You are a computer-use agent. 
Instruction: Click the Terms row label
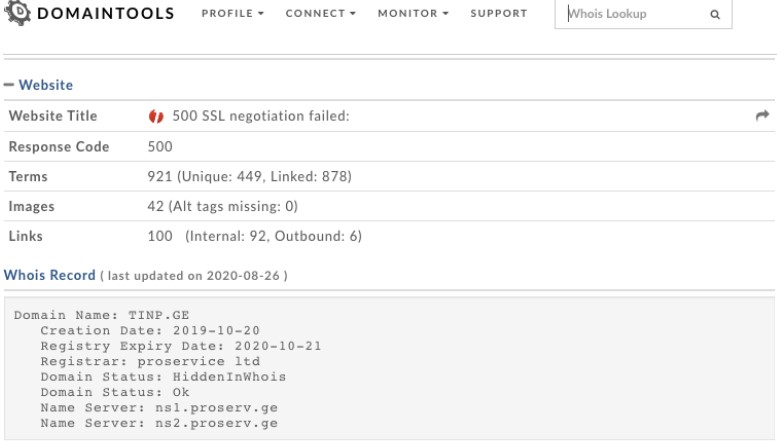click(x=27, y=177)
